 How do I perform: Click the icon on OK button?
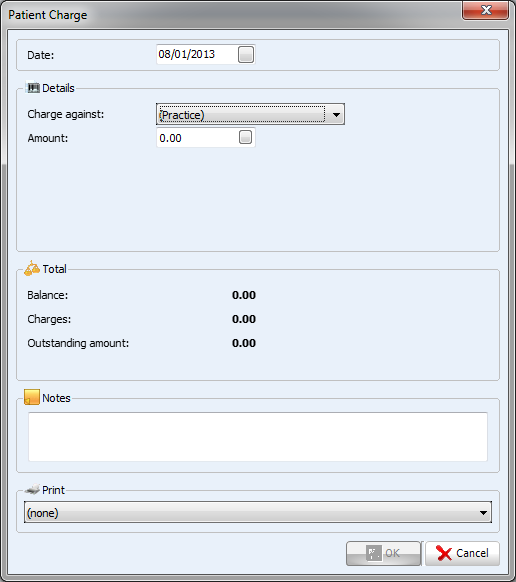tap(373, 553)
